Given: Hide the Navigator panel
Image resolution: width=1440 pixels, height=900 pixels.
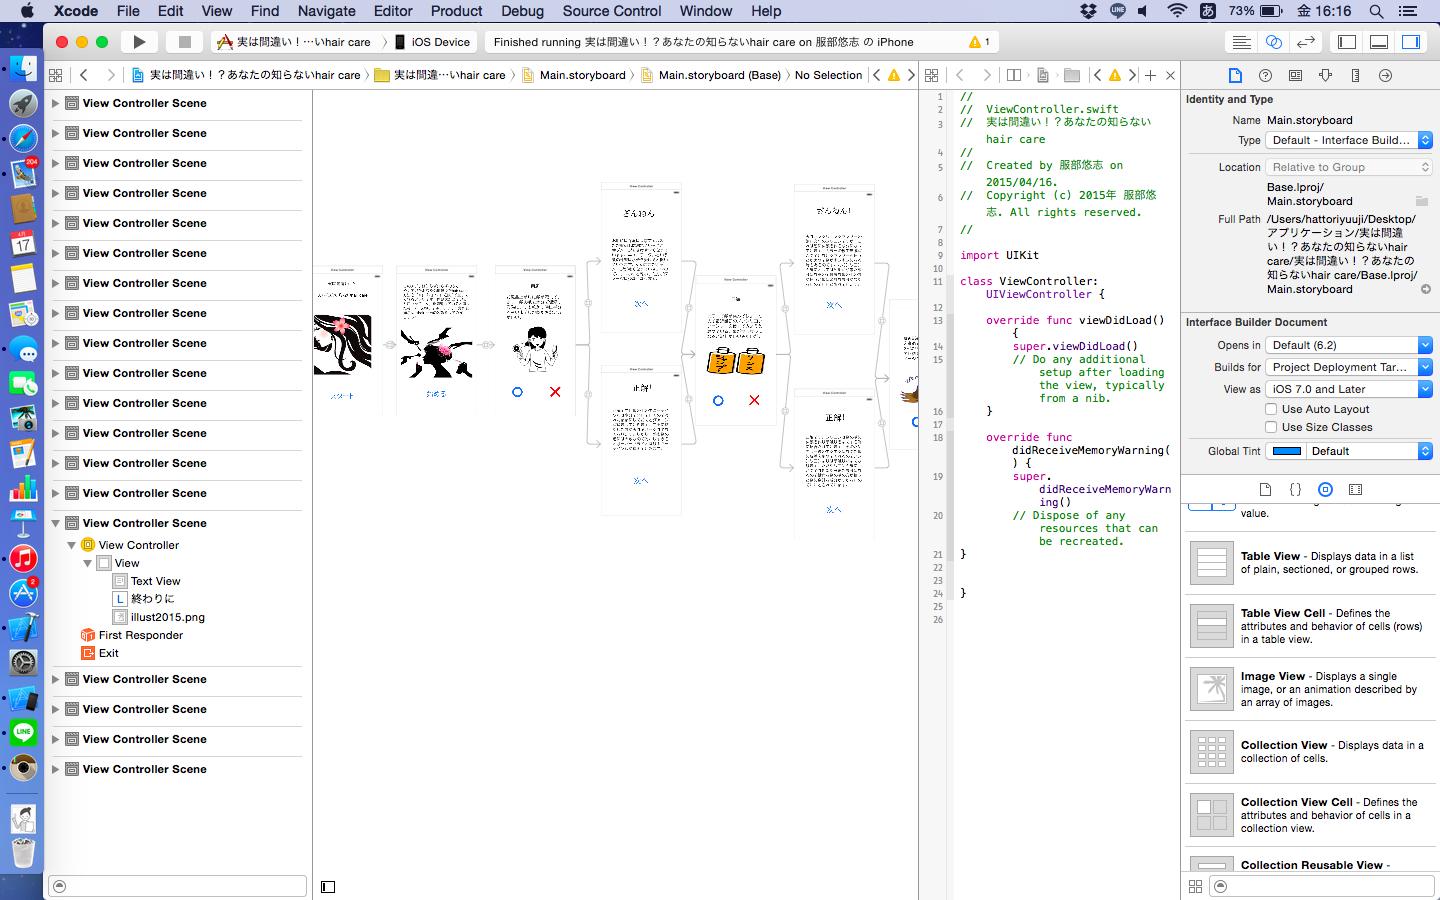Looking at the screenshot, I should click(x=1347, y=42).
